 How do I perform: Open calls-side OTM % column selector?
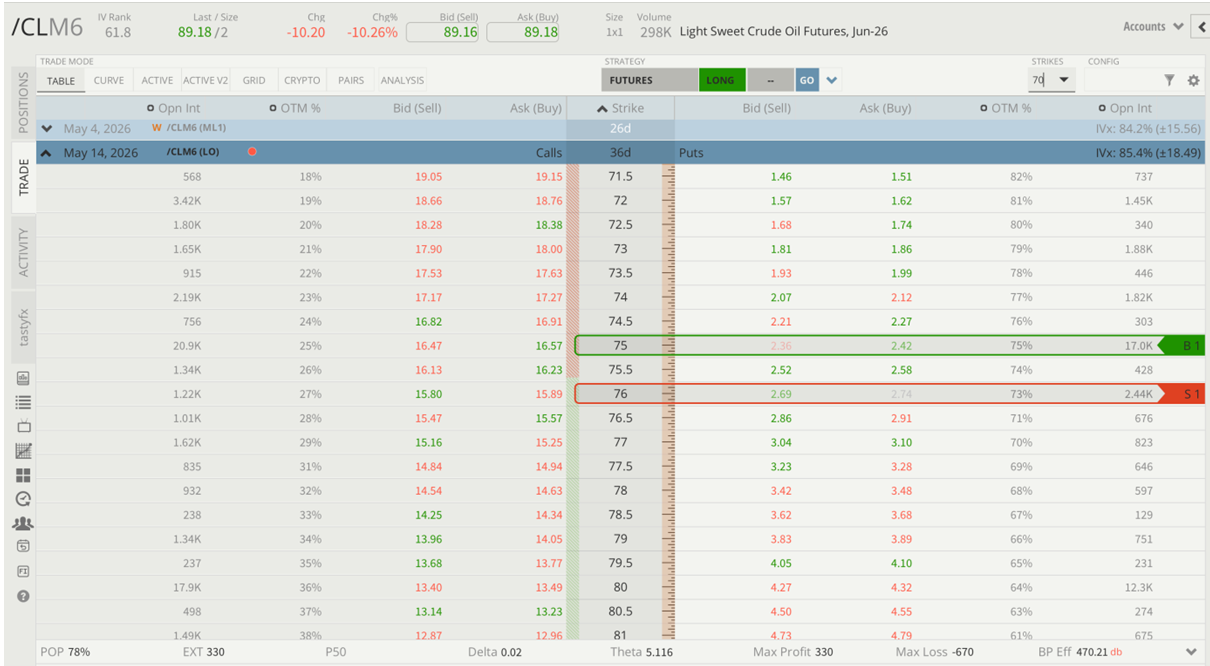273,108
